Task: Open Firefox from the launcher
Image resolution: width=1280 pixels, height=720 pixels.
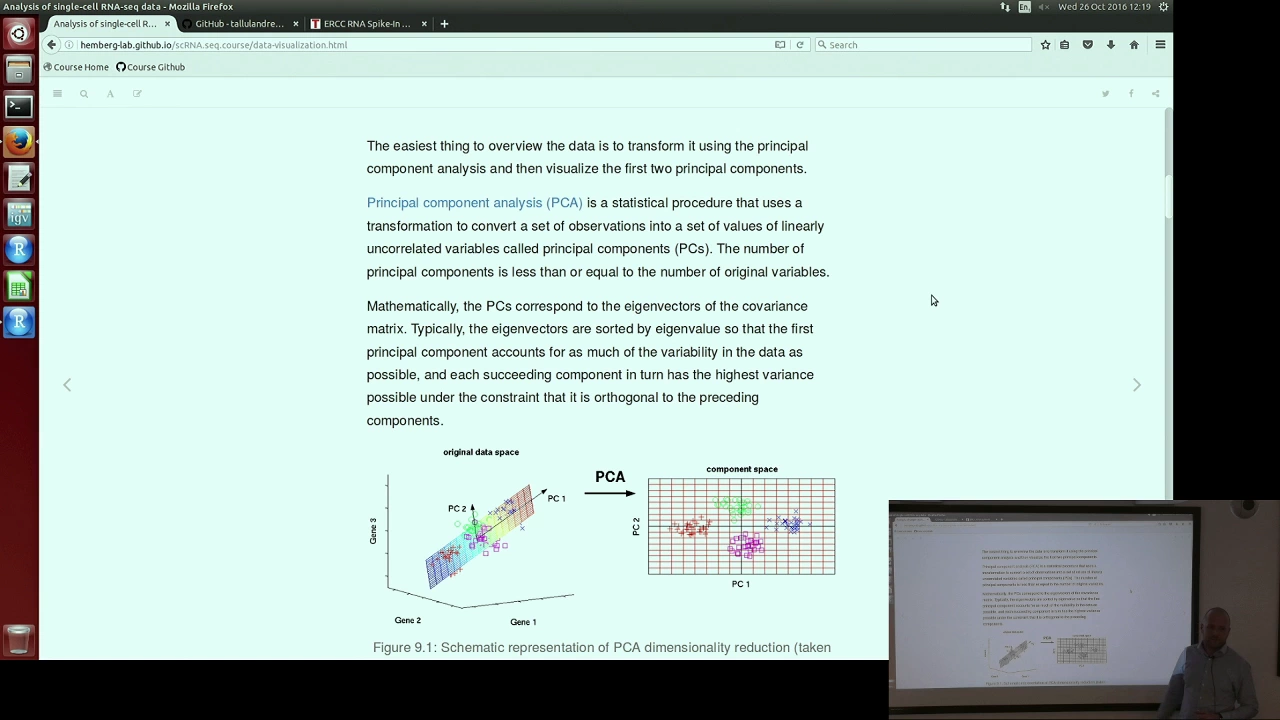Action: click(19, 141)
